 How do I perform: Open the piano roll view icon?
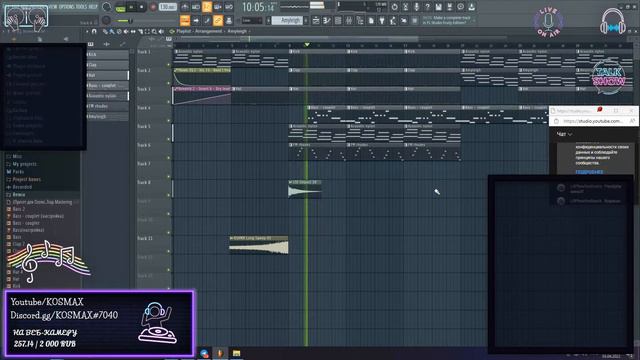327,20
